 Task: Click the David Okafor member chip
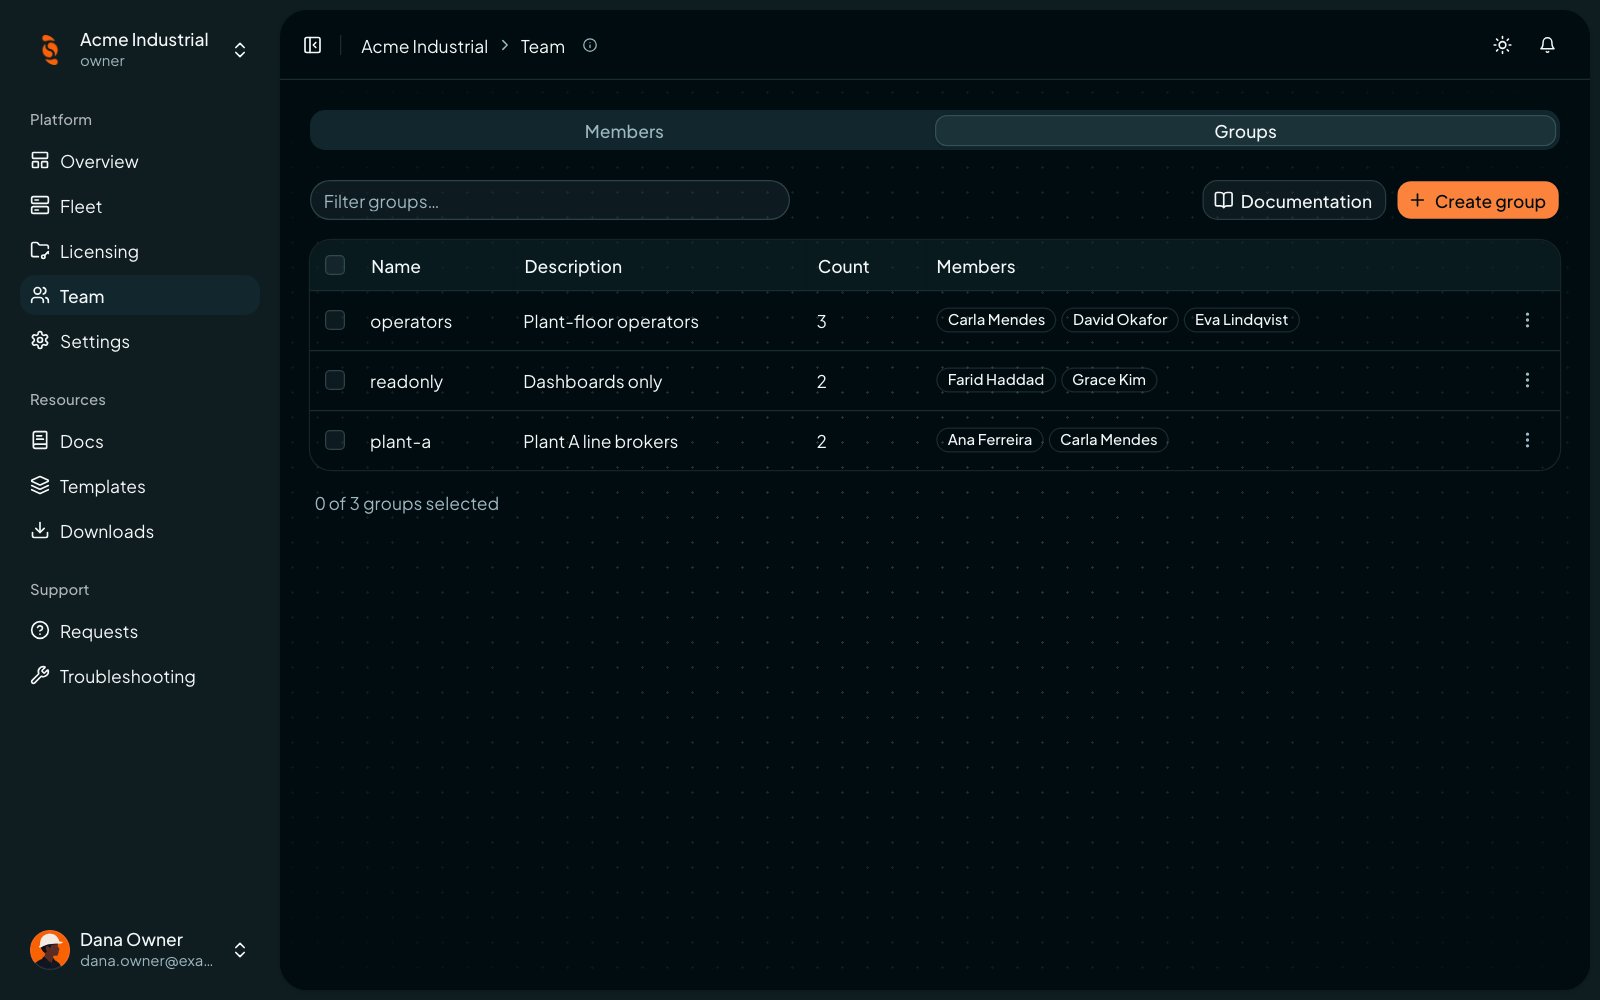[1120, 320]
